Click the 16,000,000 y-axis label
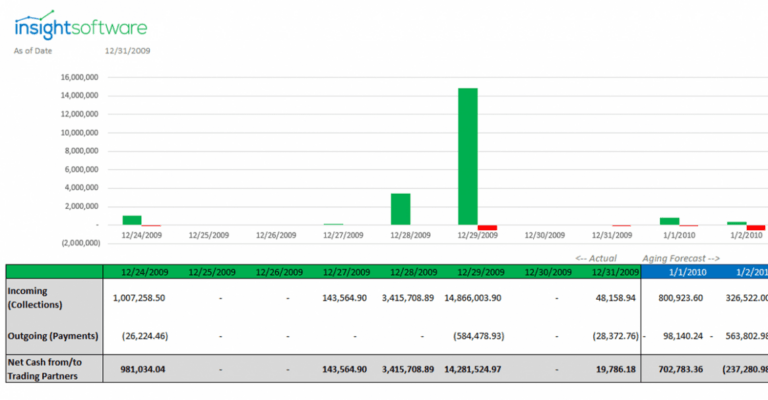 78,77
